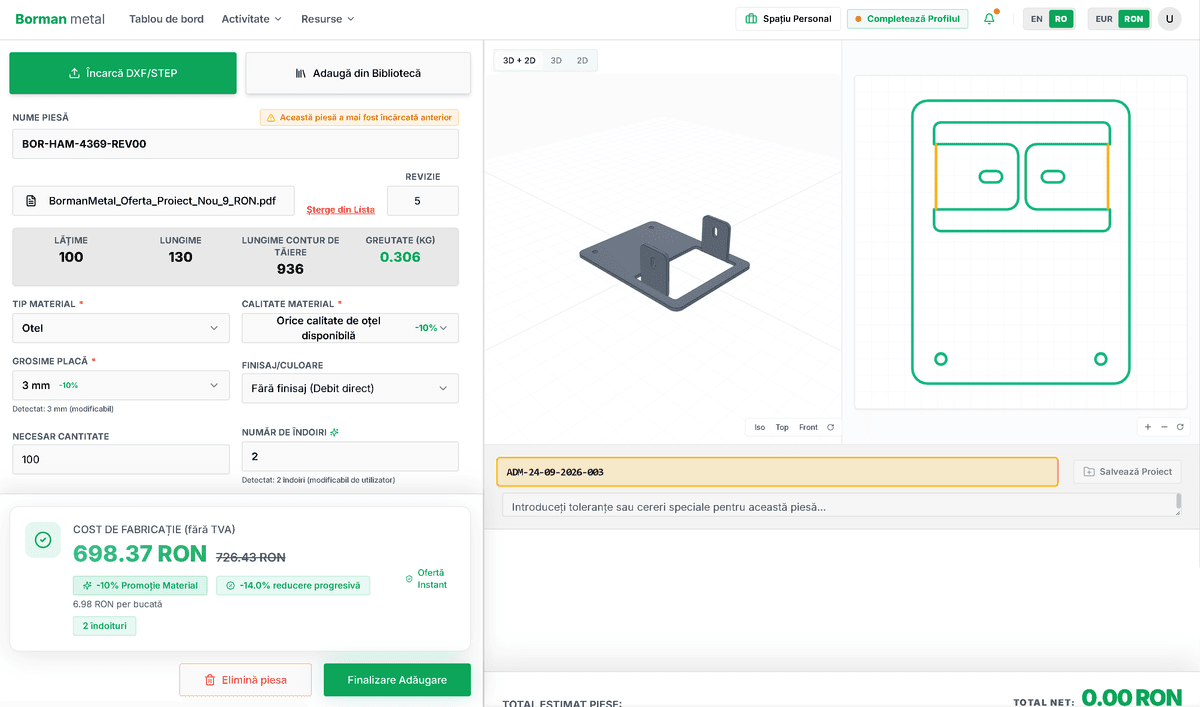The width and height of the screenshot is (1200, 707).
Task: Click the notes textarea scrollbar
Action: coord(1178,503)
